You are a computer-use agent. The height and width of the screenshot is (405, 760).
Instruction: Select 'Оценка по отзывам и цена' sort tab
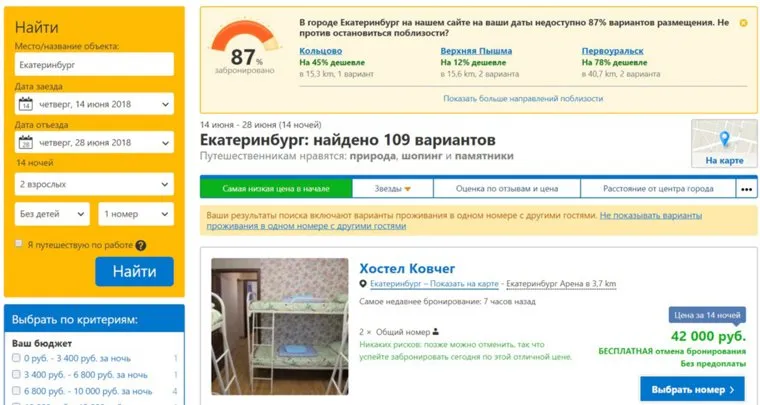(x=507, y=189)
